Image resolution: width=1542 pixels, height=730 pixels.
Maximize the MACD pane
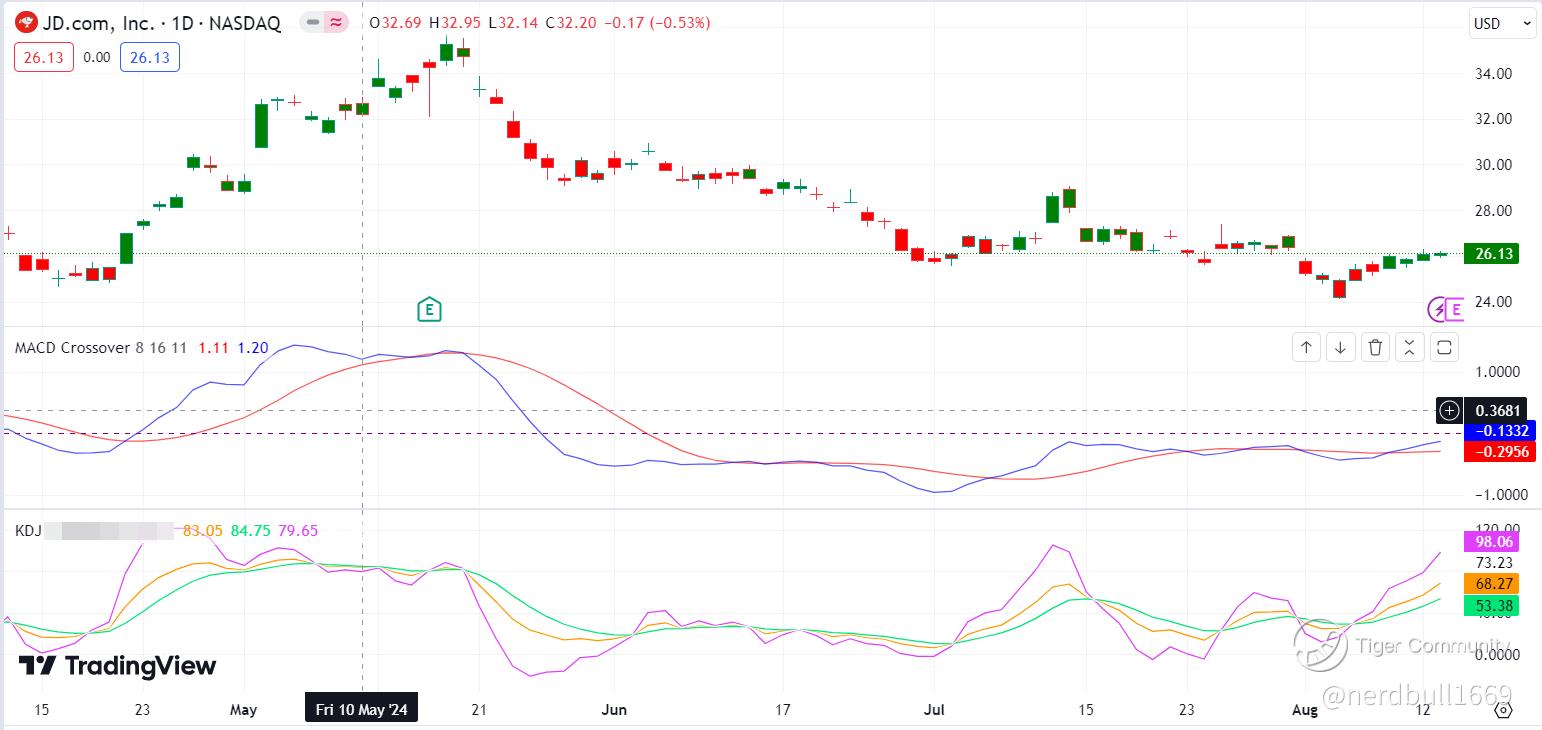click(1444, 347)
